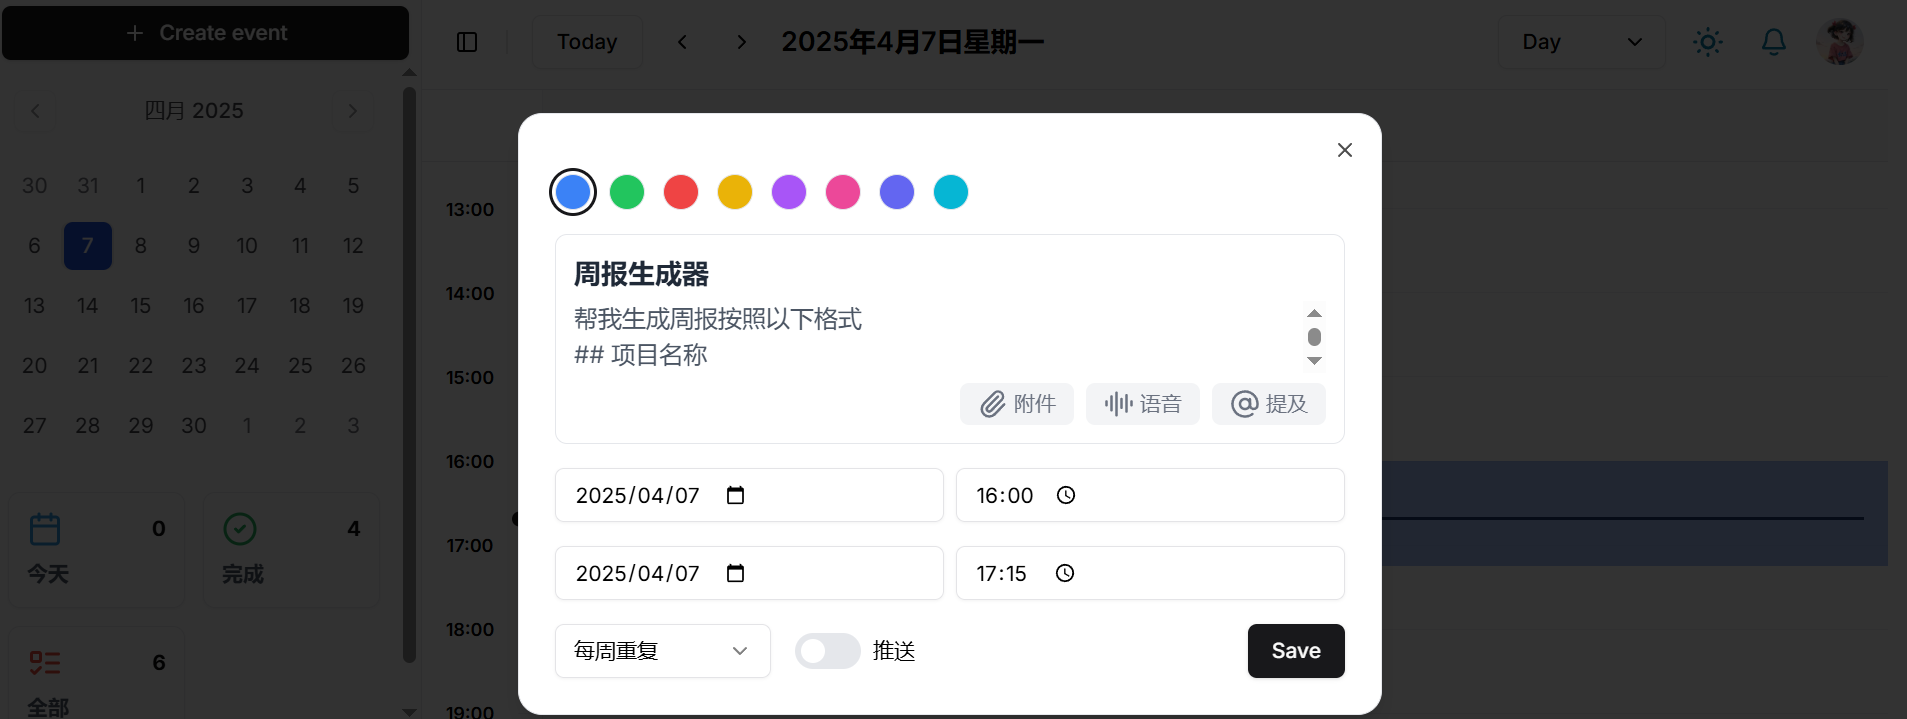Select the pink color swatch
The height and width of the screenshot is (719, 1907).
pos(843,192)
